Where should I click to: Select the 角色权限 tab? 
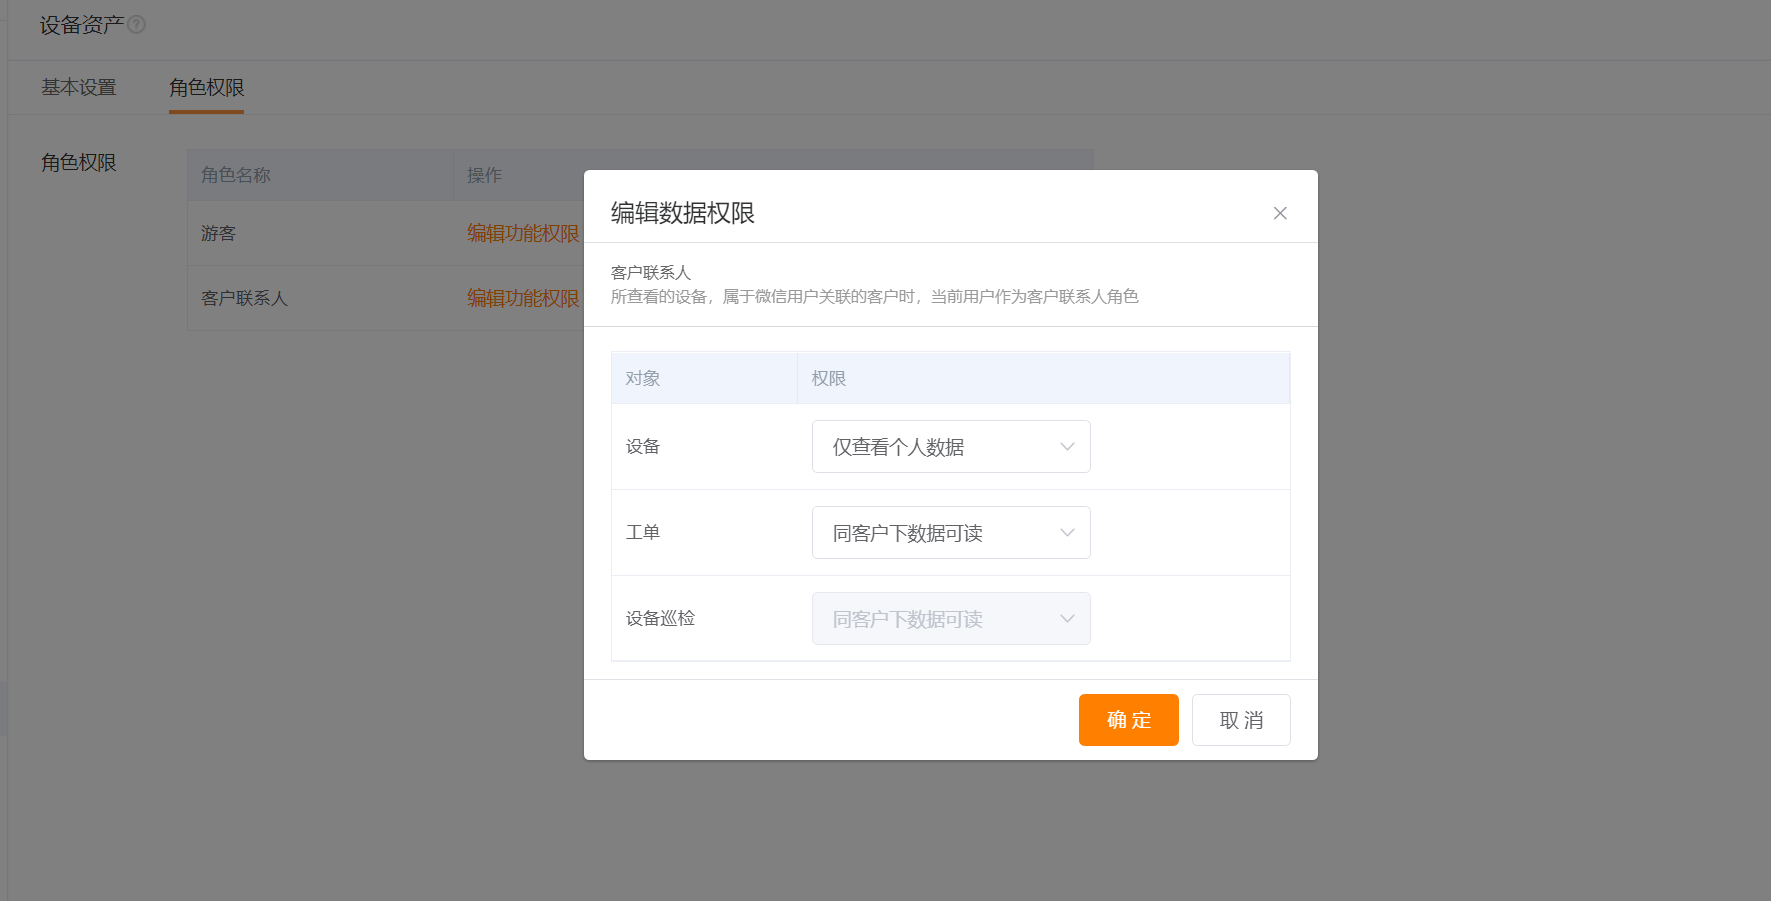tap(207, 88)
